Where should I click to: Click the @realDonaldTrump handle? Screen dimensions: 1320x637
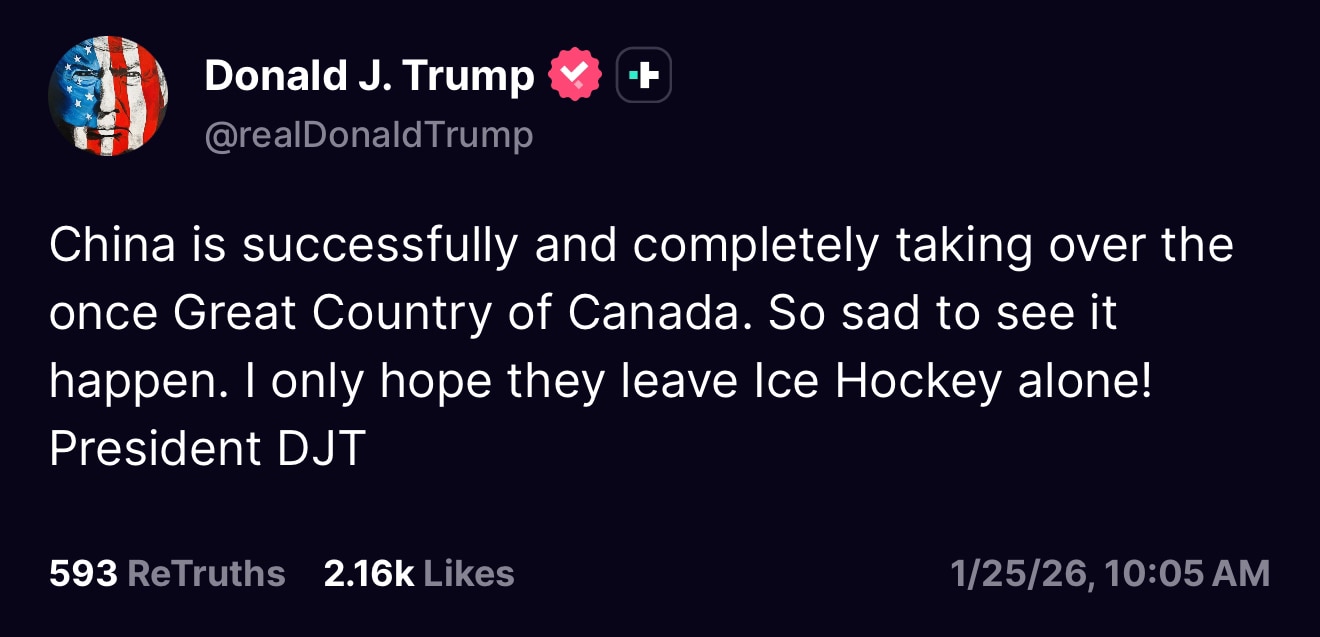click(x=368, y=135)
